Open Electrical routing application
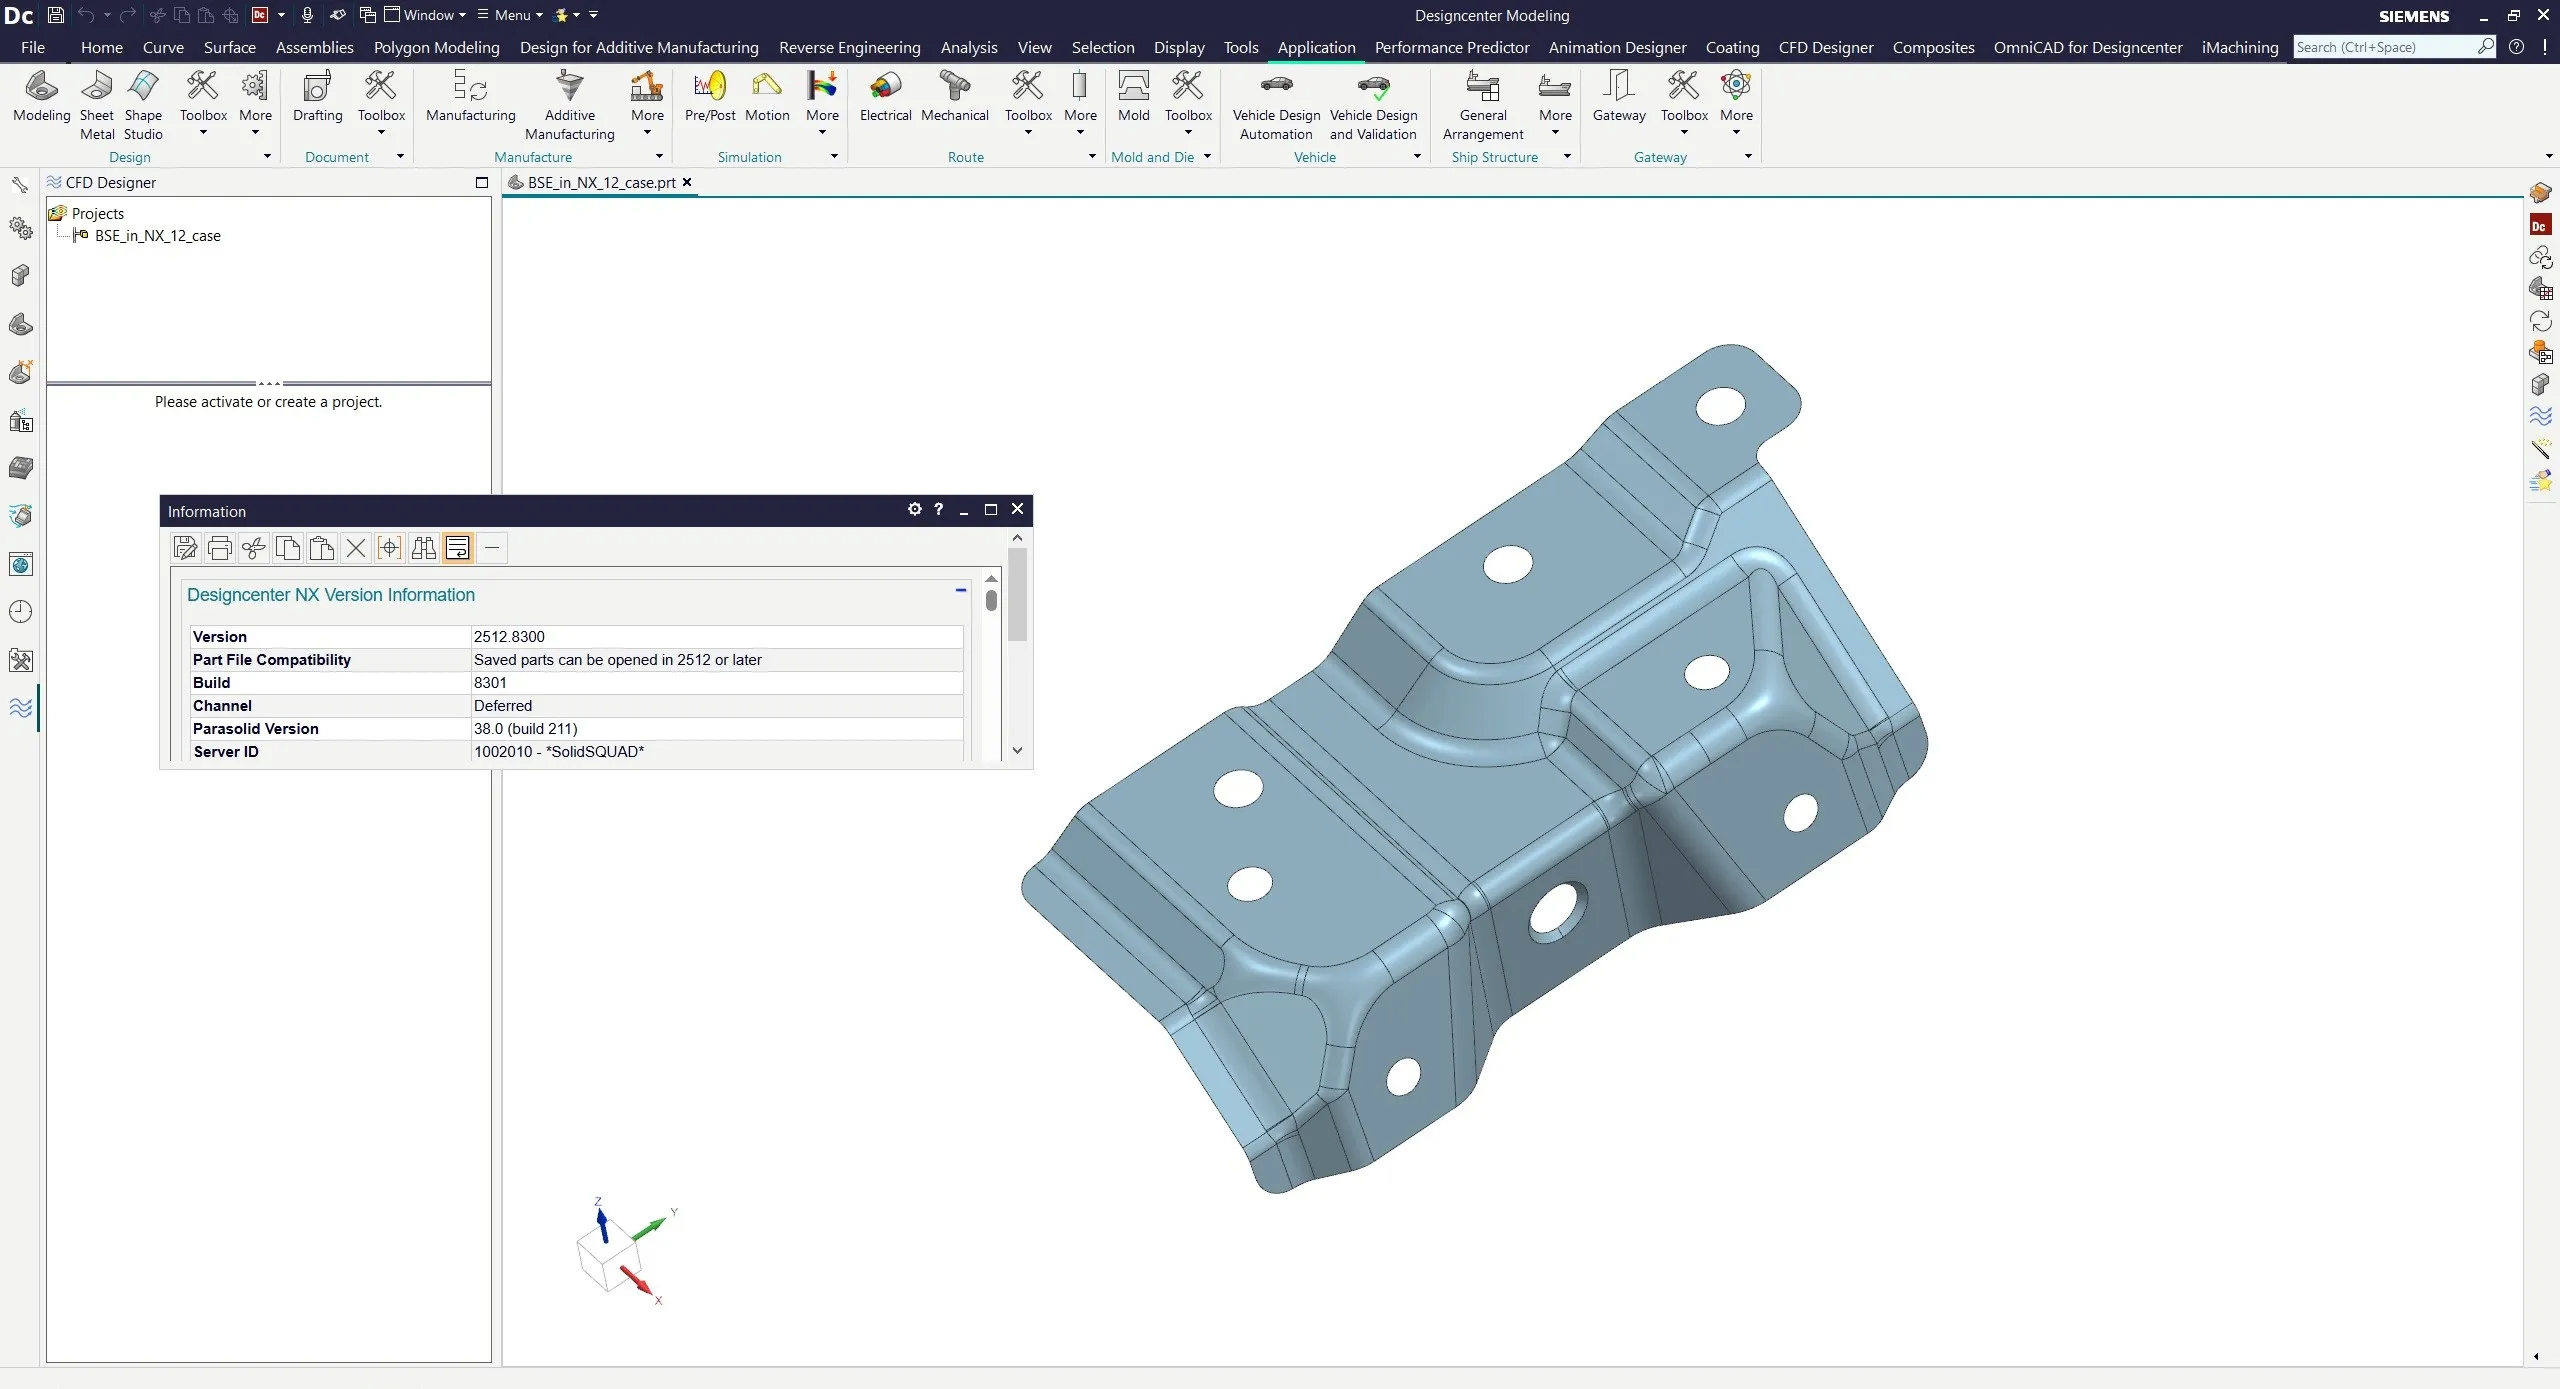 [885, 97]
